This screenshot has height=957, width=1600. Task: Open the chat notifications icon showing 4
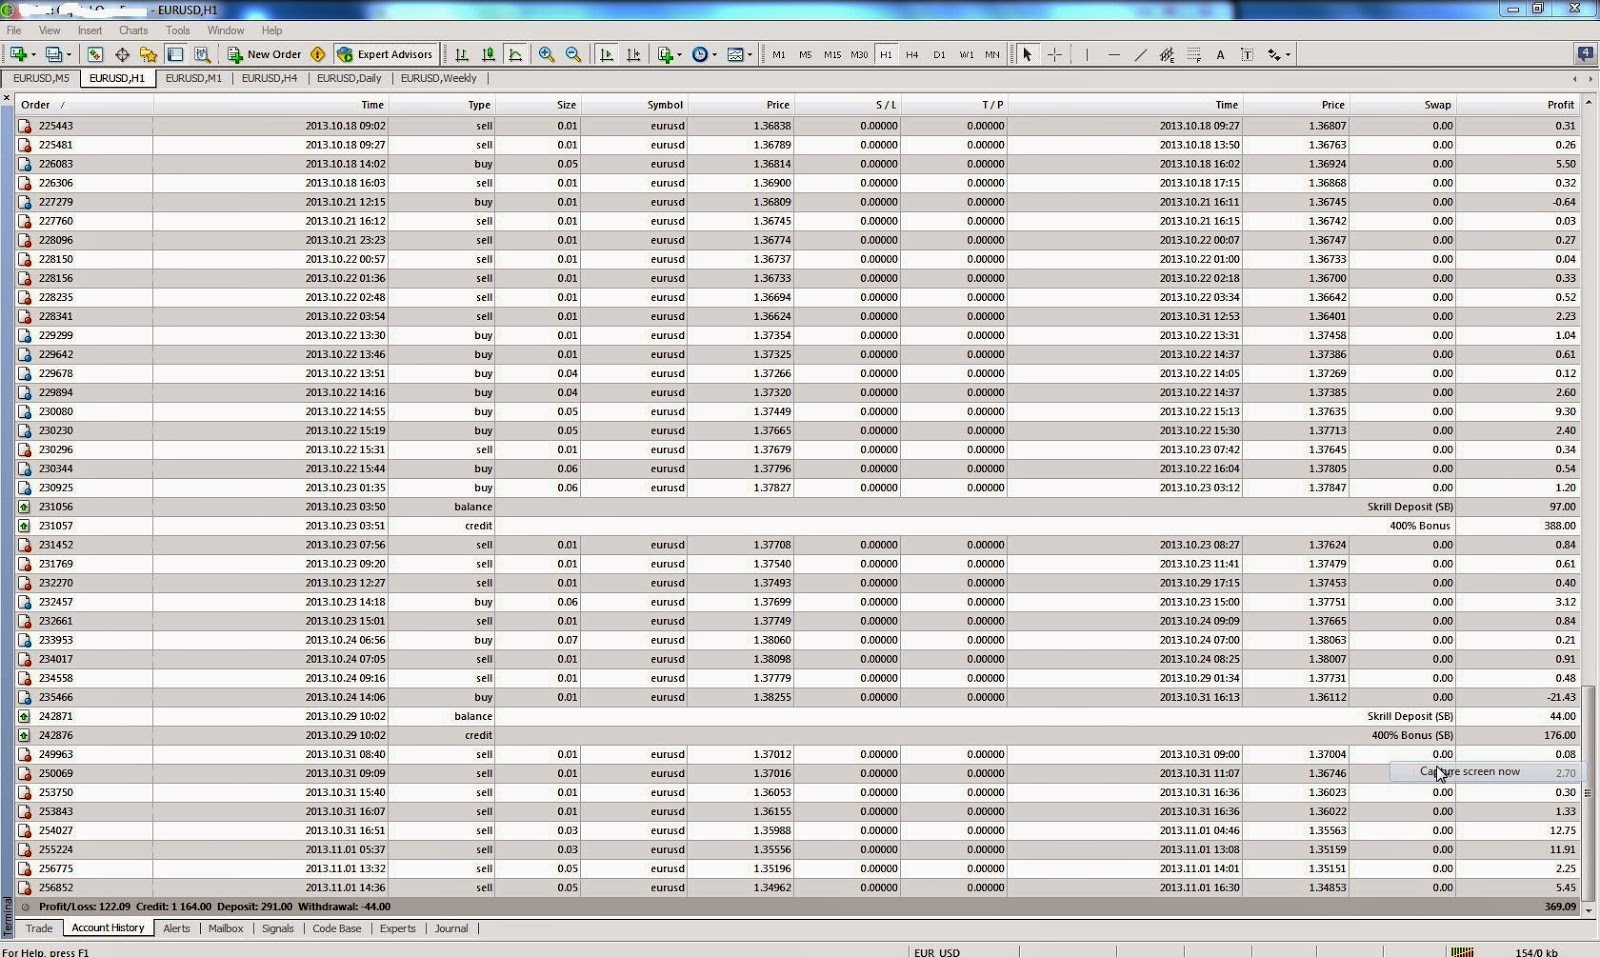(x=1585, y=54)
